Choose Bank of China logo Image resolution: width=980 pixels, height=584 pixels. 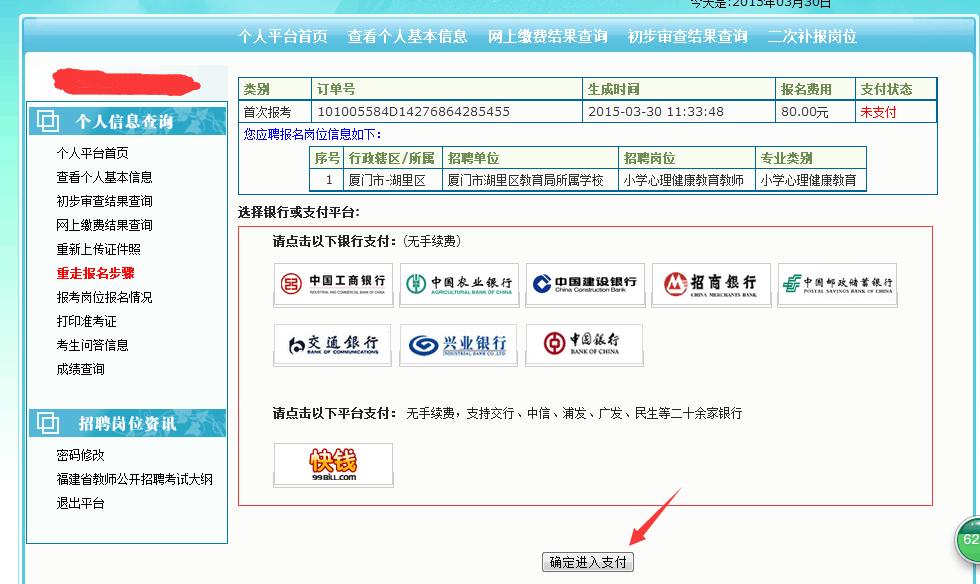(585, 345)
